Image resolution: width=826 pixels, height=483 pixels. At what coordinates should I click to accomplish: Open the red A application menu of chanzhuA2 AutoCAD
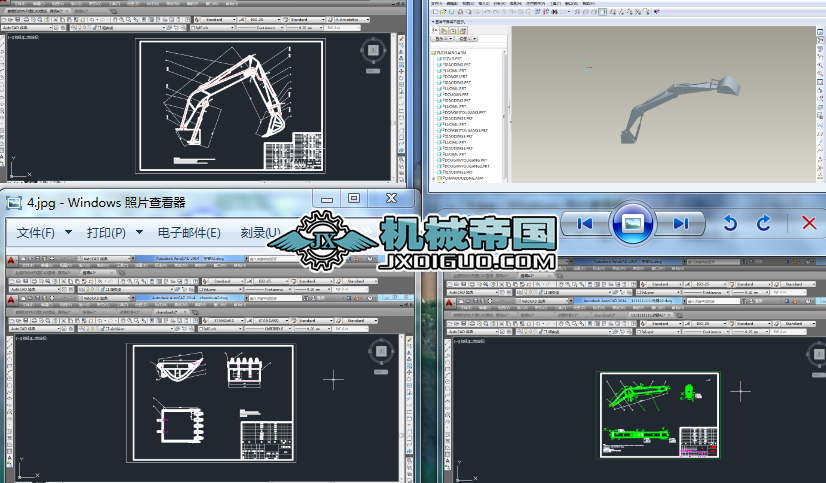[12, 300]
